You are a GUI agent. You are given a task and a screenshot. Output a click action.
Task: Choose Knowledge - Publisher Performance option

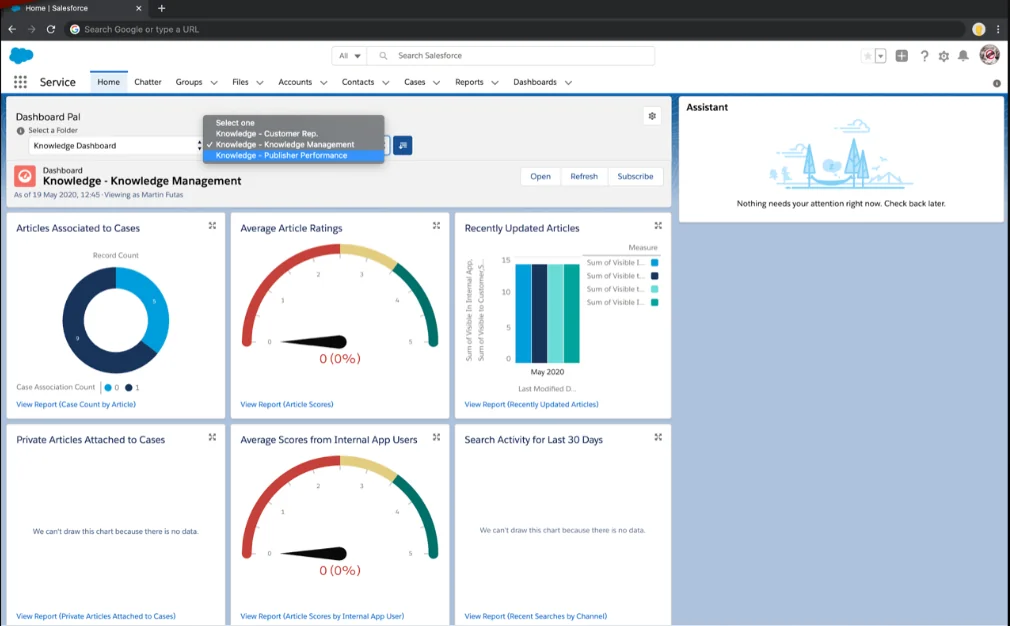pyautogui.click(x=294, y=155)
